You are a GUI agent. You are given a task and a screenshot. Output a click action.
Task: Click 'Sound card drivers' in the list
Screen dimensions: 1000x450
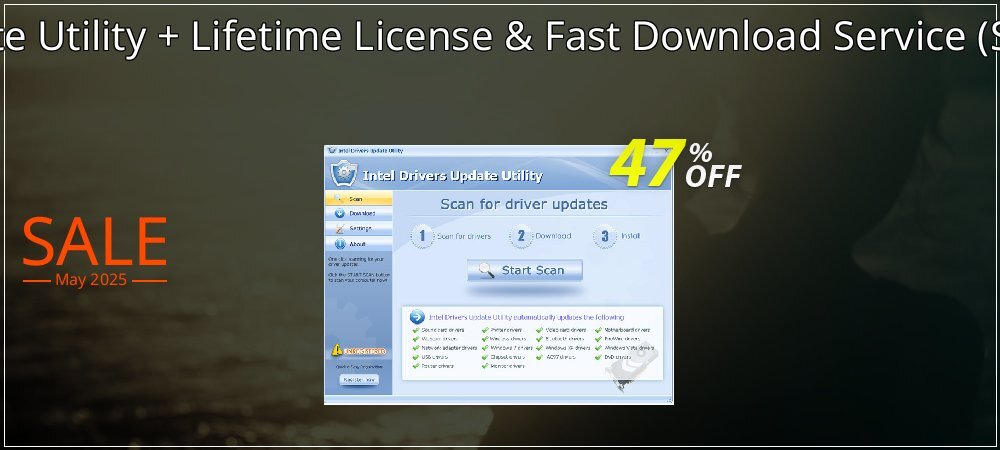[443, 330]
